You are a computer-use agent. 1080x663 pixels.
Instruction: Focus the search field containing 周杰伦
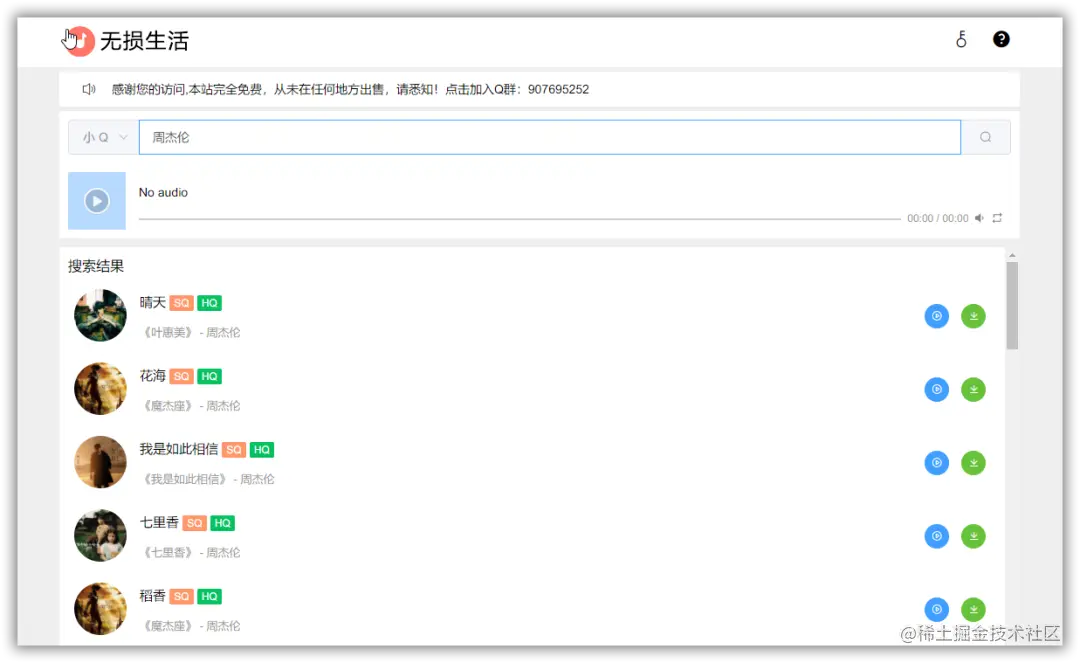click(x=550, y=137)
